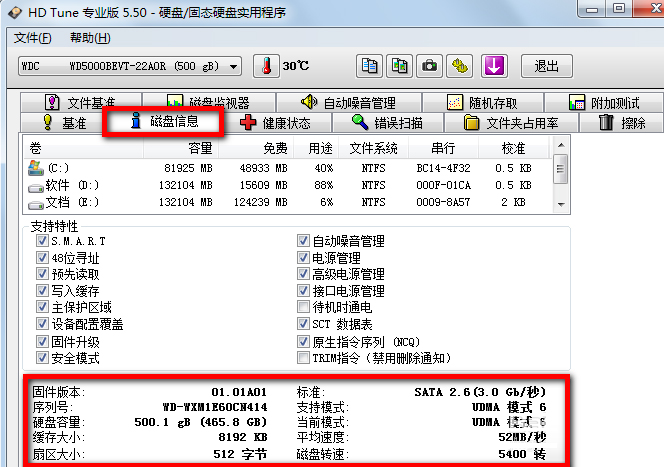664x467 pixels.
Task: Toggle the 固件升级 checkbox
Action: click(42, 341)
